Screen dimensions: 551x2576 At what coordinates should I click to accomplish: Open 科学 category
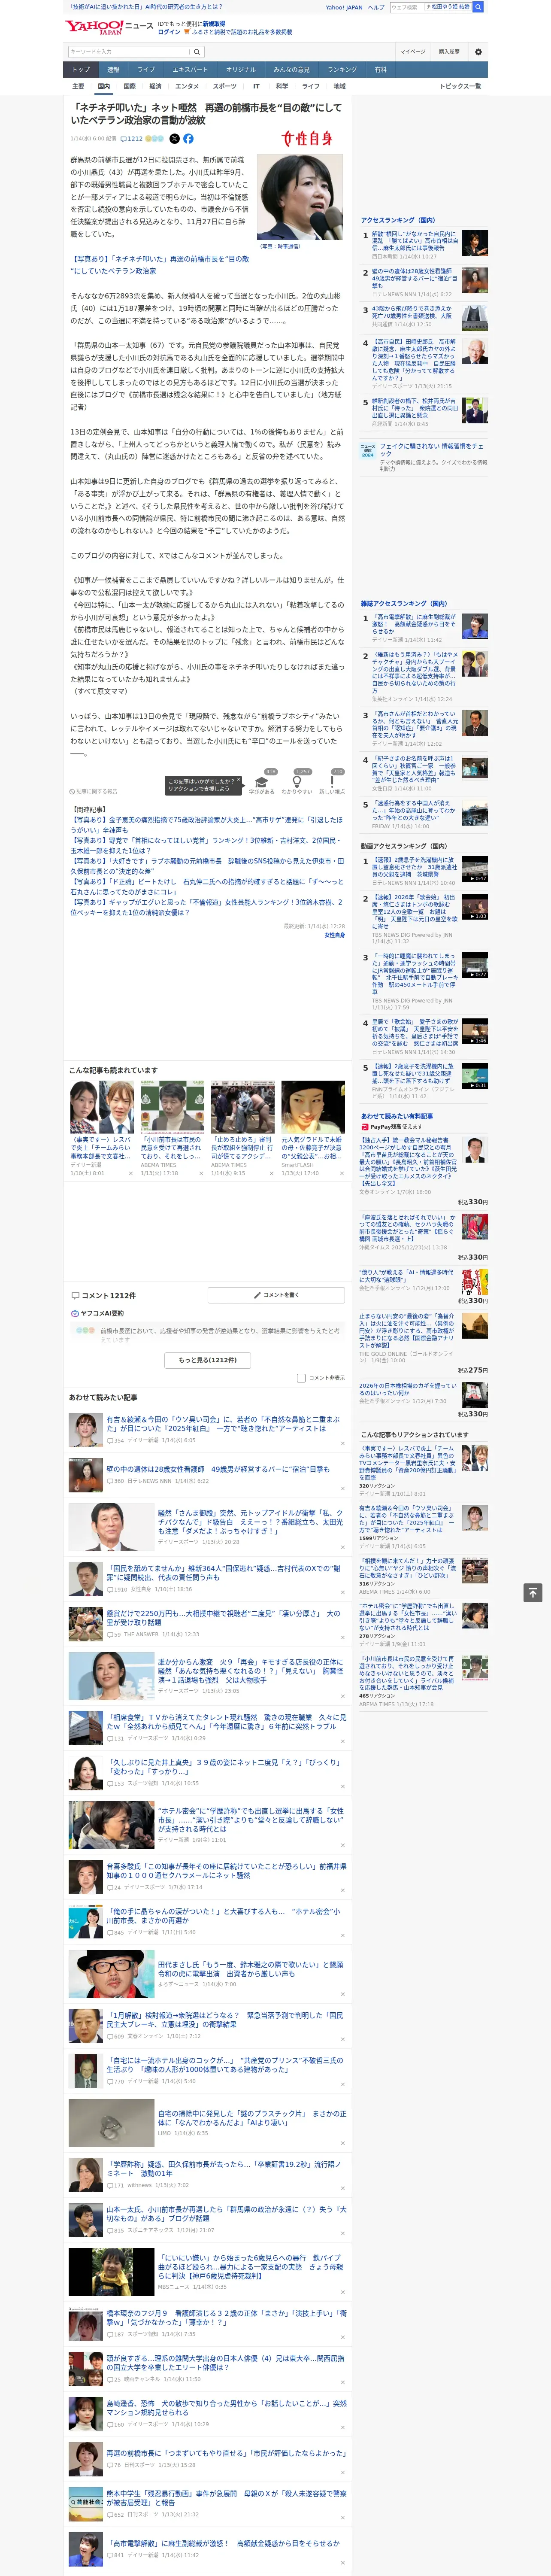[x=282, y=86]
